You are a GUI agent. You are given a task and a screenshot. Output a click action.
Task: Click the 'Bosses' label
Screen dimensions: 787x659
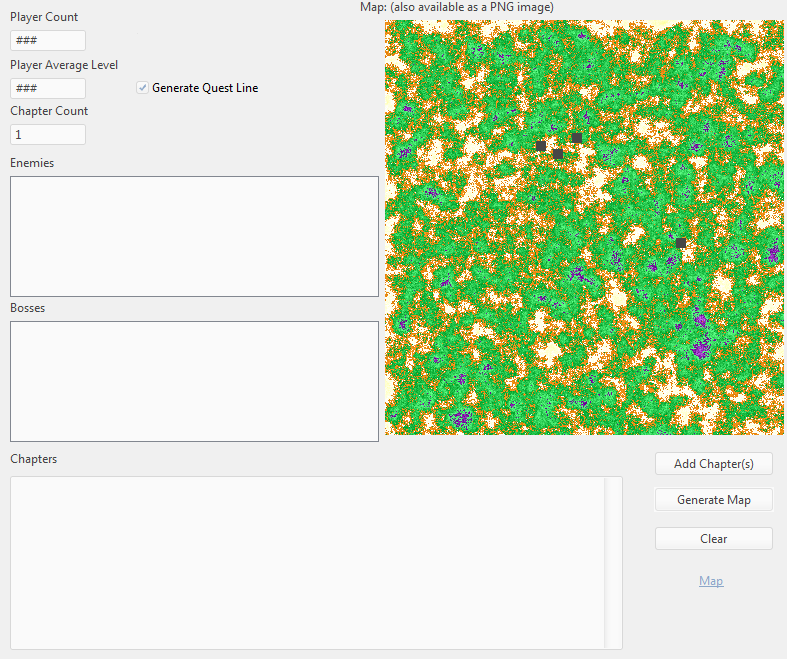pyautogui.click(x=28, y=308)
